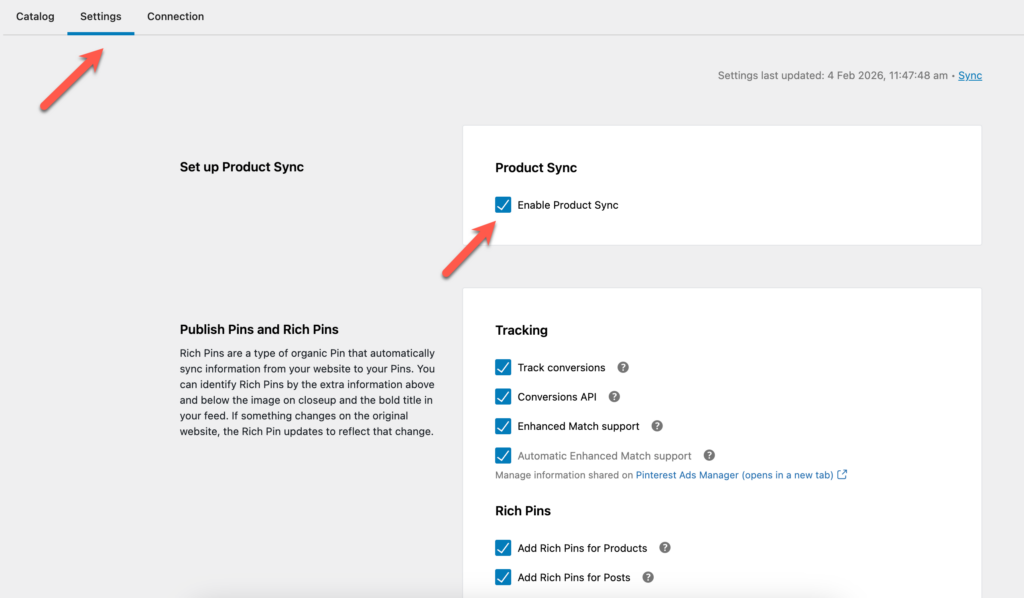The width and height of the screenshot is (1024, 598).
Task: Click the external link icon after Pinterest Ads Manager
Action: 840,474
